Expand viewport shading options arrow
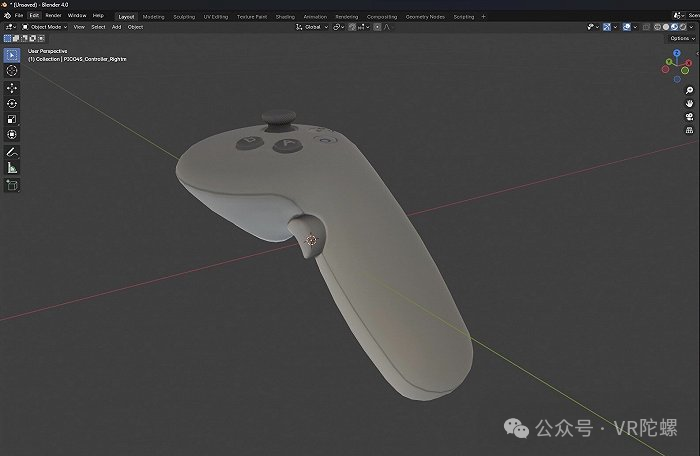700x456 pixels. click(x=692, y=27)
